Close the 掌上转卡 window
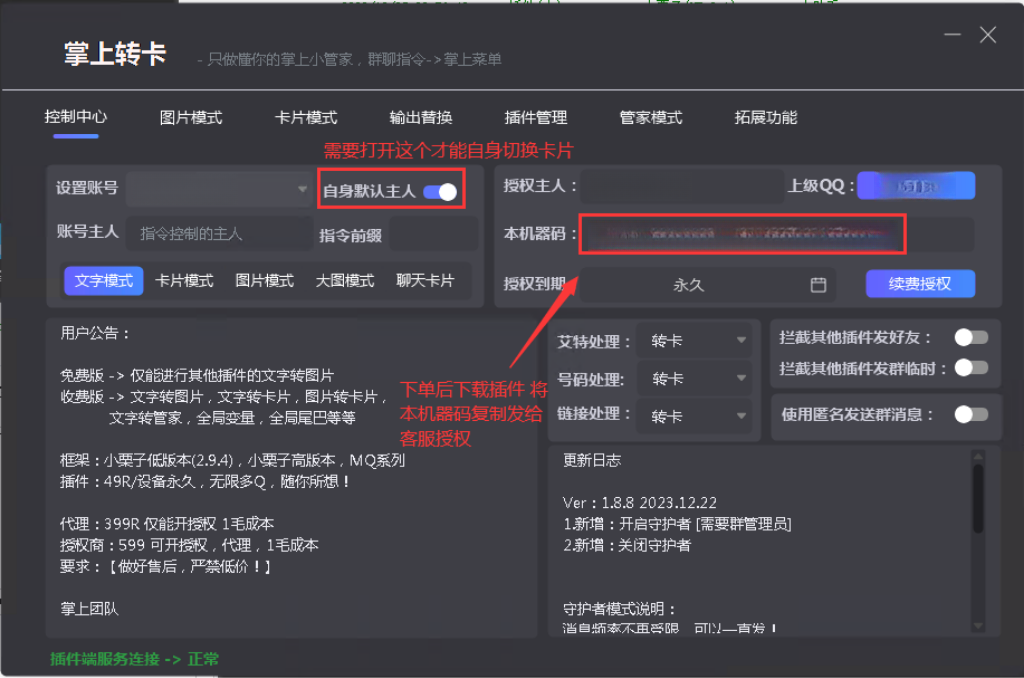This screenshot has height=678, width=1024. click(x=988, y=35)
